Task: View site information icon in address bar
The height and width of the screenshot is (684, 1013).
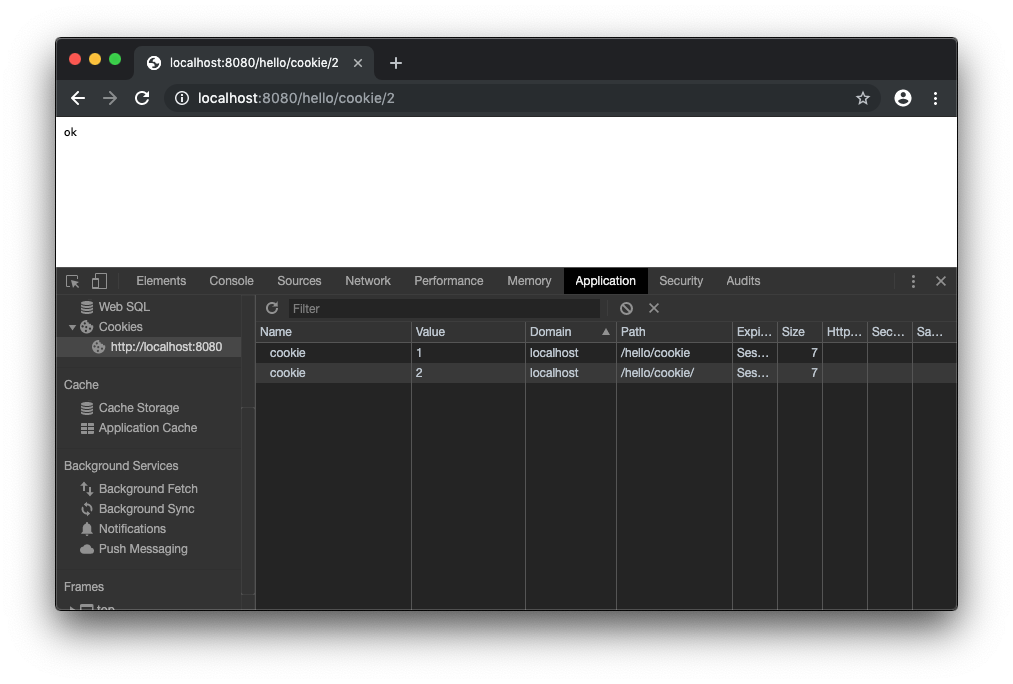Action: click(182, 98)
